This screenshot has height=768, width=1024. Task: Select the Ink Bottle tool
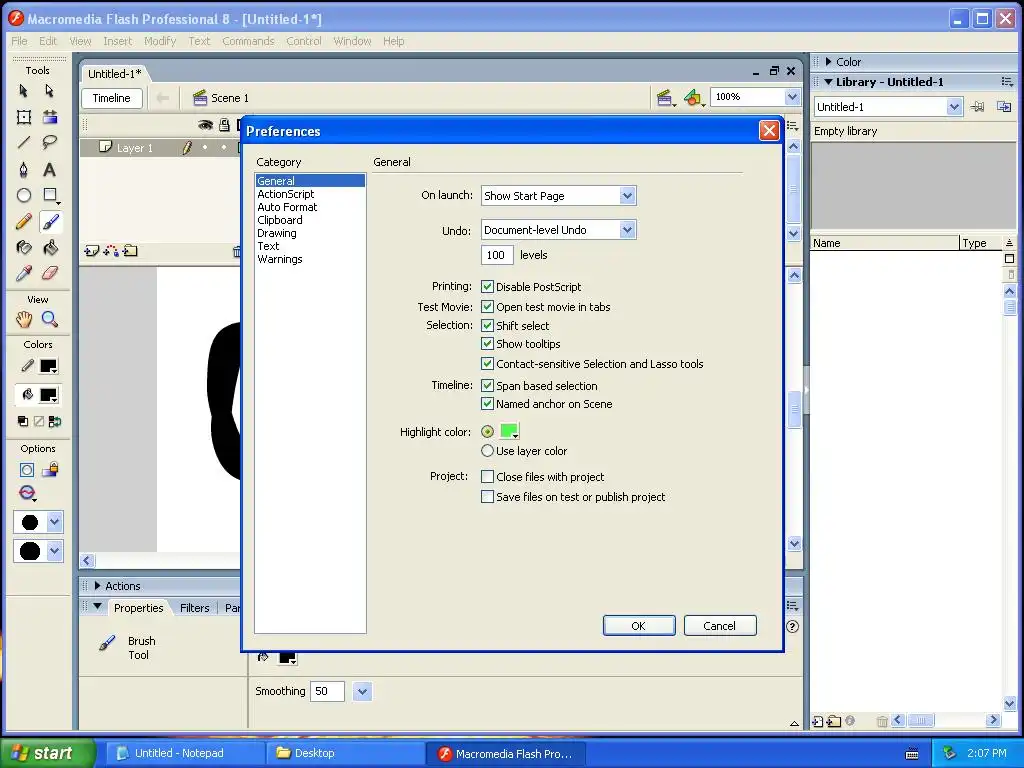24,248
